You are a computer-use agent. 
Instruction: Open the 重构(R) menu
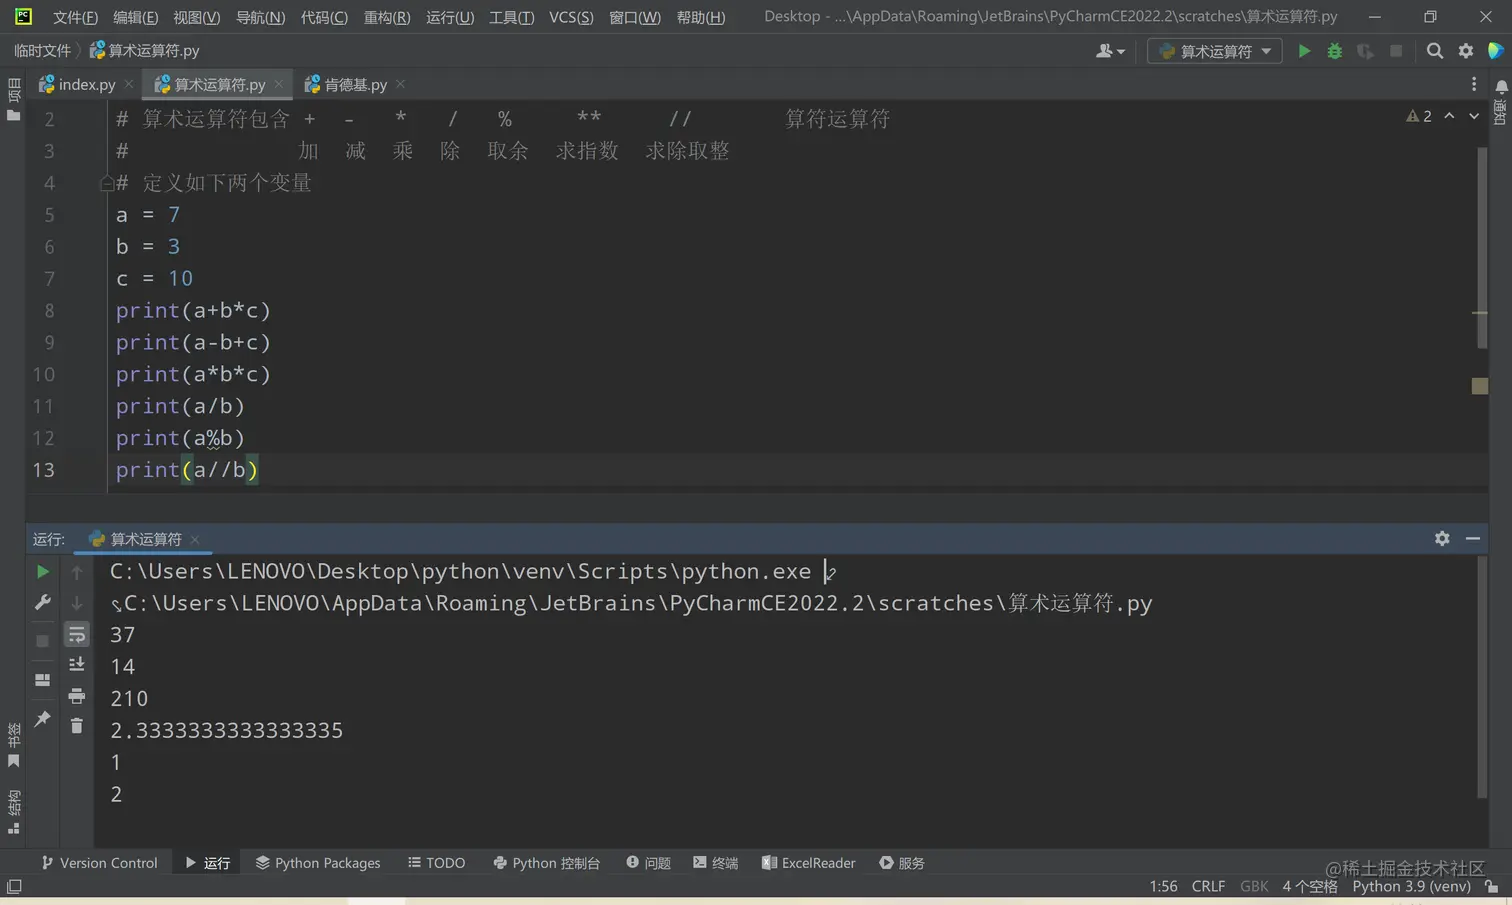pos(387,17)
